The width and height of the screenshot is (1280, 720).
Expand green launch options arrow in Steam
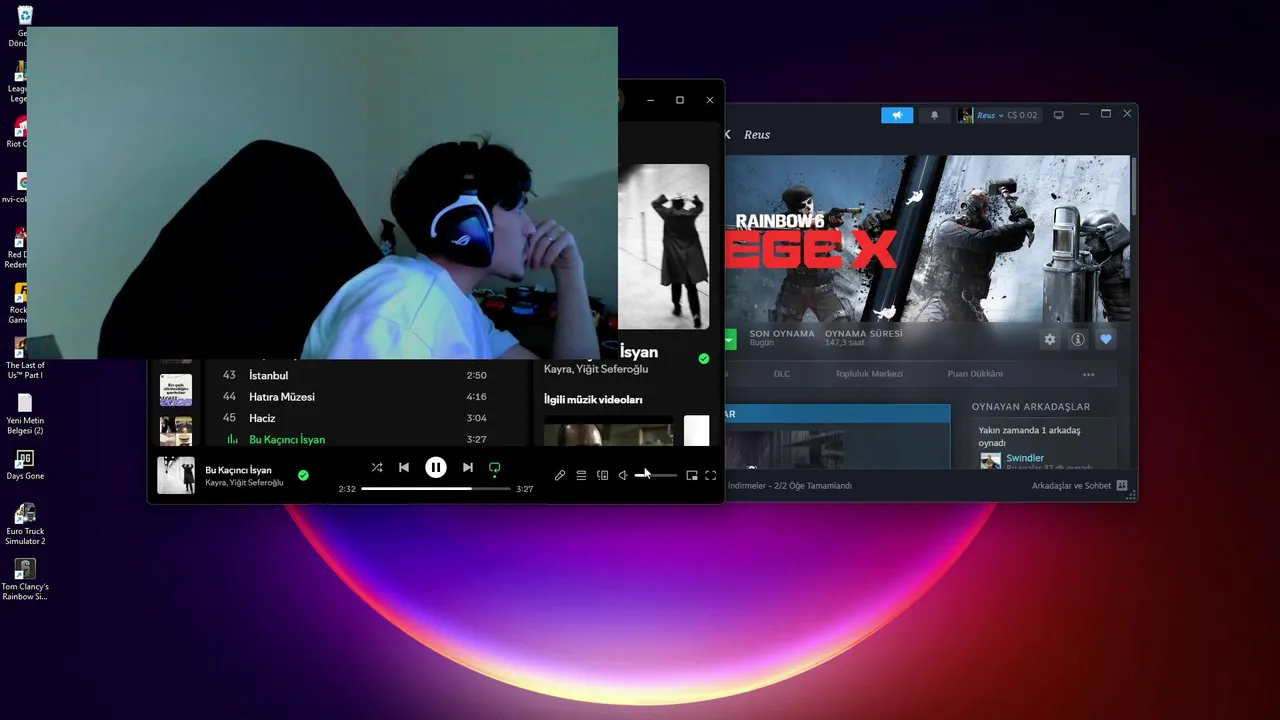click(730, 339)
